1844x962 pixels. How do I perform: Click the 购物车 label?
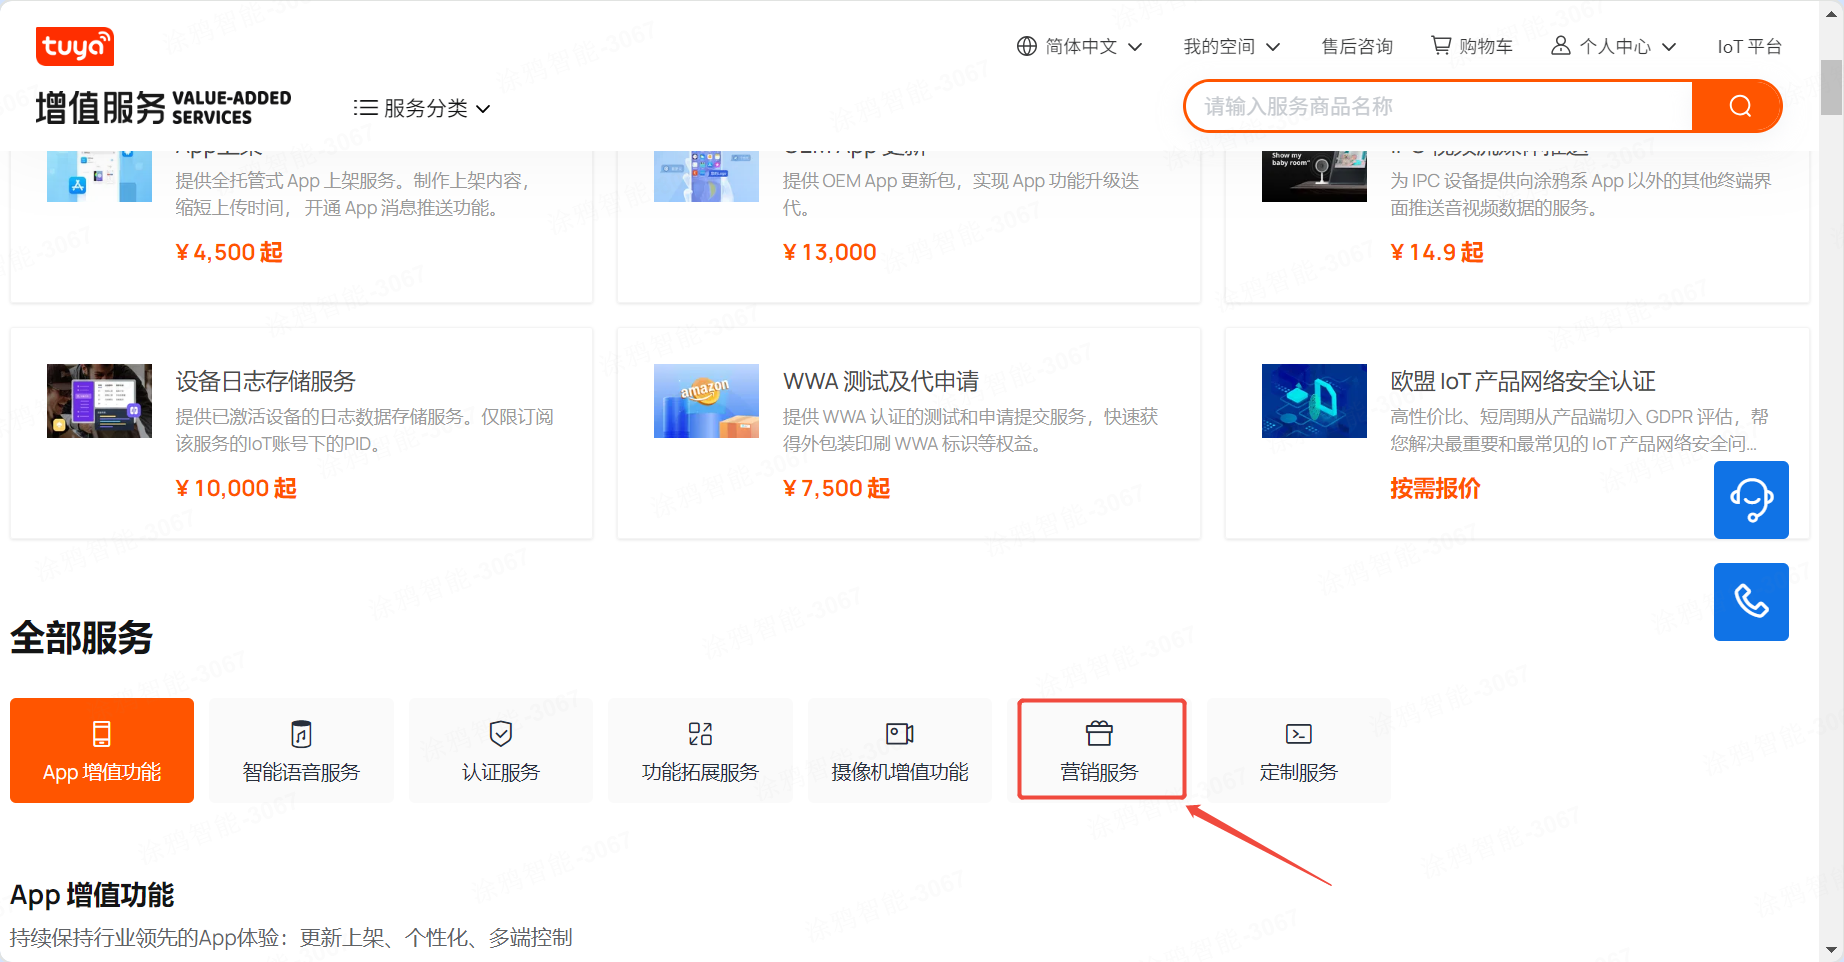(1486, 46)
